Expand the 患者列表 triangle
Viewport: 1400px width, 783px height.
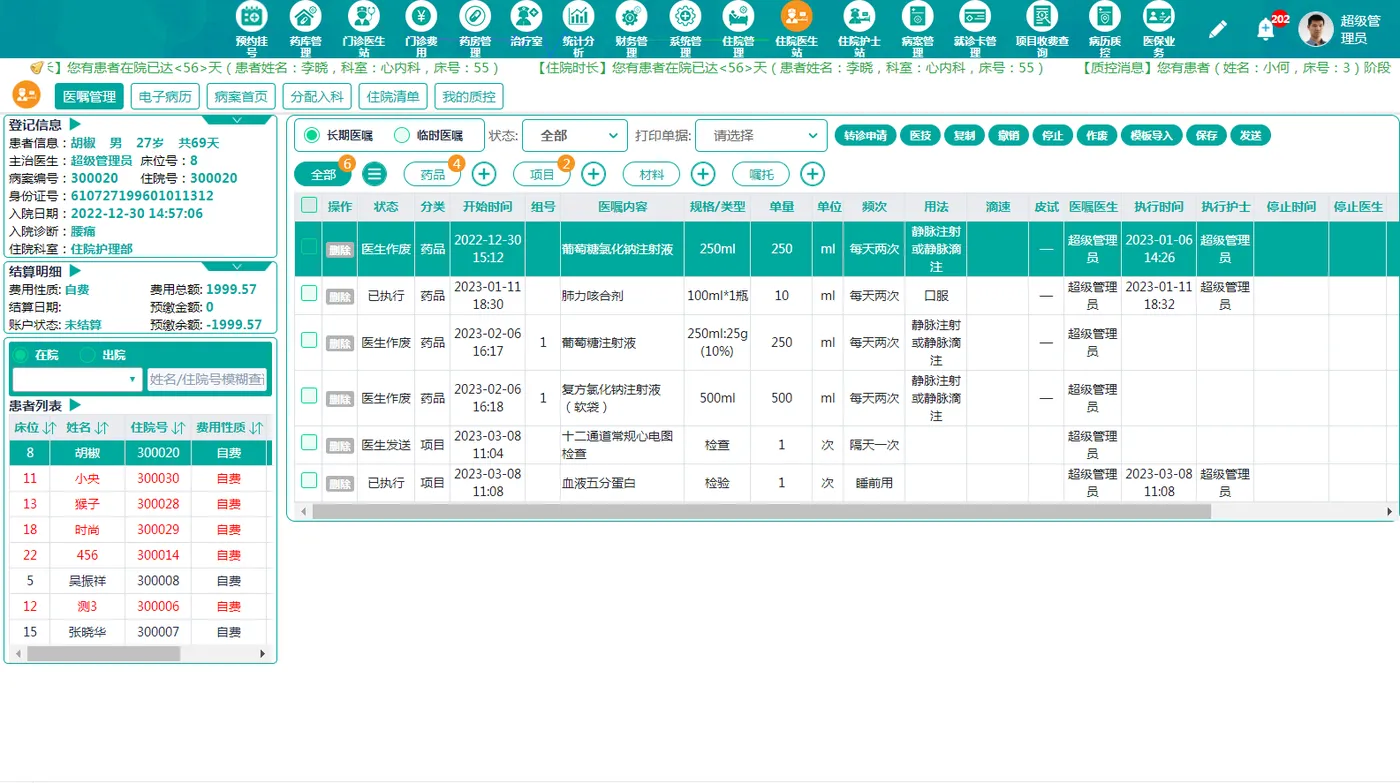[75, 405]
